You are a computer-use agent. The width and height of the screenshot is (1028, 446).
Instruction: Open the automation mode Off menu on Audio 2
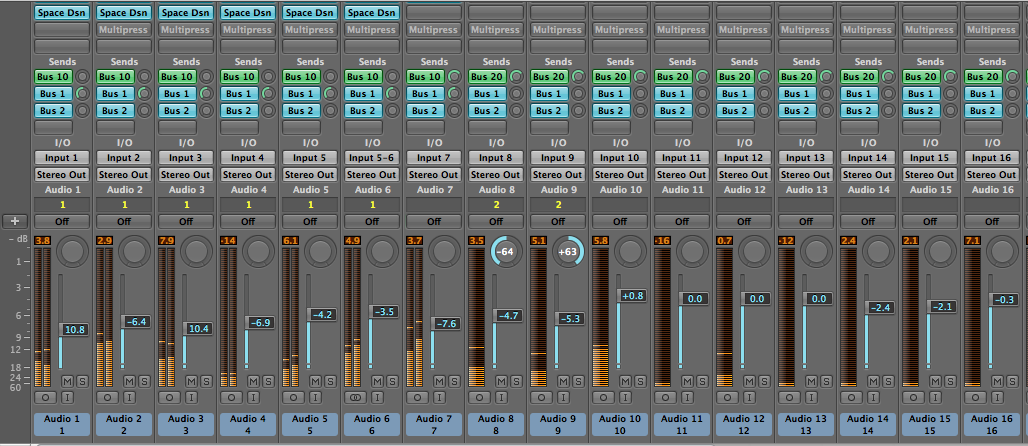[124, 222]
